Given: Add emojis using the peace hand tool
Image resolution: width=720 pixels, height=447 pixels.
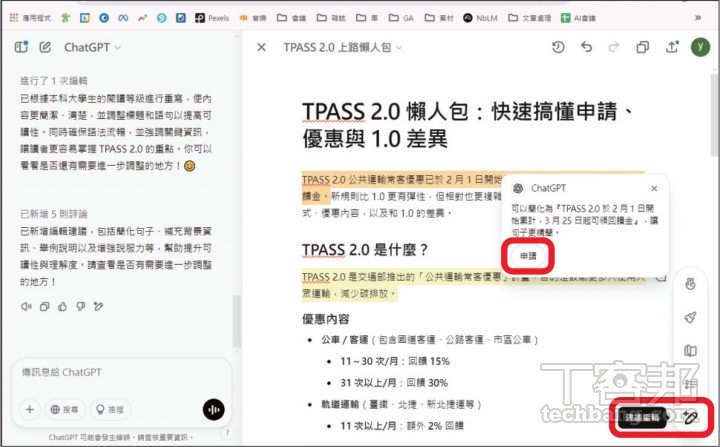Looking at the screenshot, I should [x=690, y=284].
